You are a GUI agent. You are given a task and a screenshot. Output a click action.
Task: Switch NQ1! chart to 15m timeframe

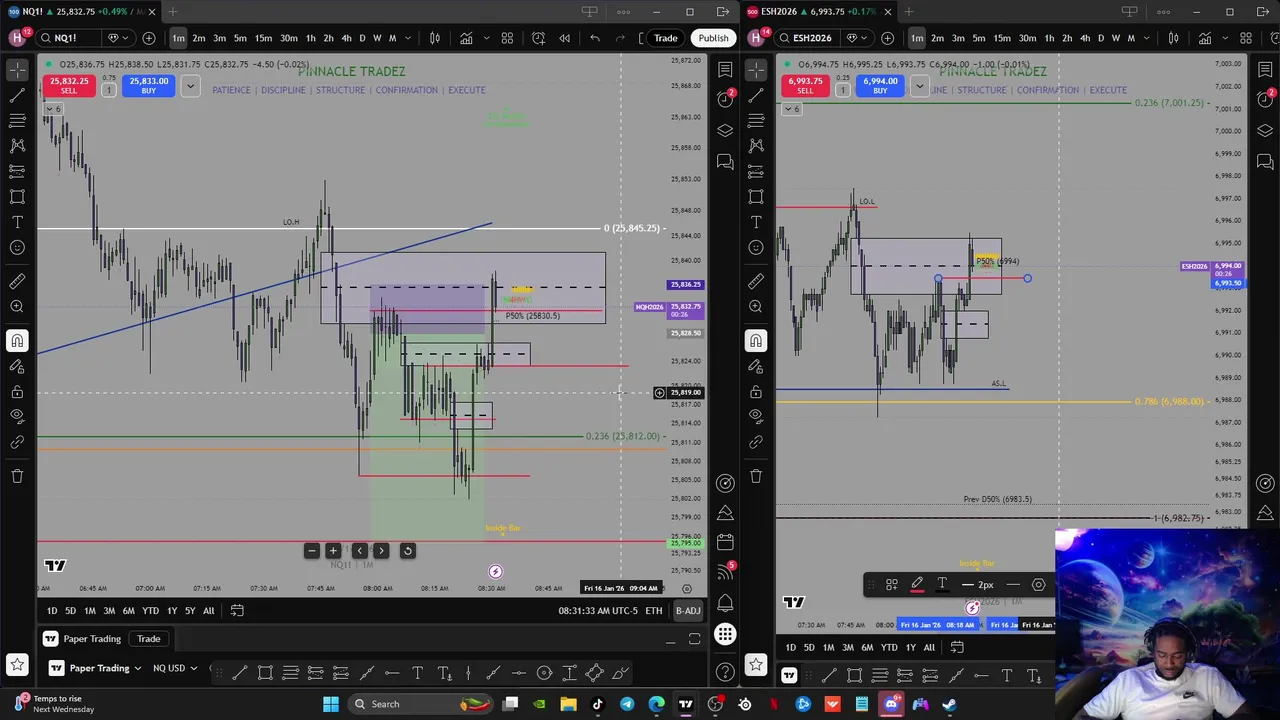263,38
